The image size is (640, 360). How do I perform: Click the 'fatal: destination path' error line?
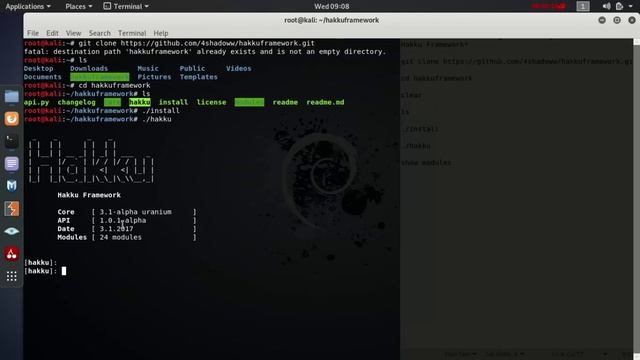point(205,52)
